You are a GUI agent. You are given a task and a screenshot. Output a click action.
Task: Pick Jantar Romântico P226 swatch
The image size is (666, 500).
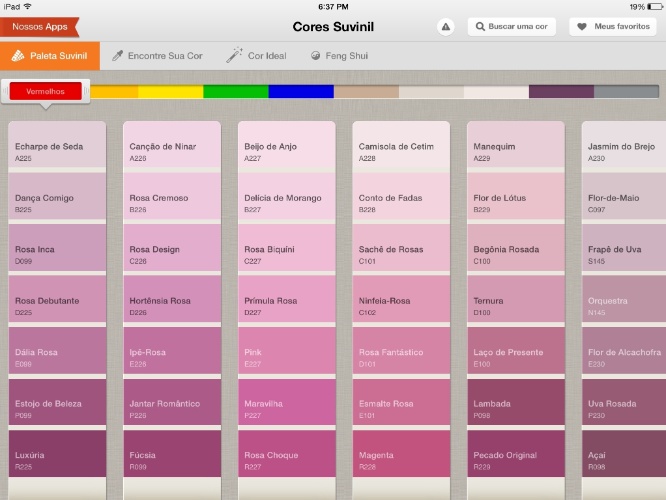(172, 402)
